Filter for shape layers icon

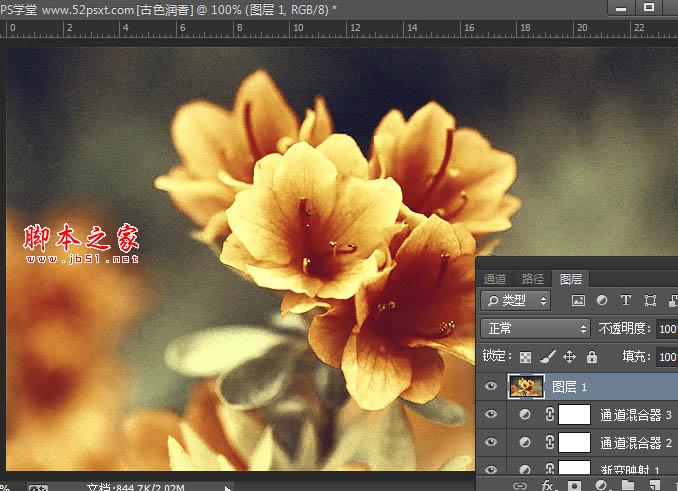click(x=650, y=300)
